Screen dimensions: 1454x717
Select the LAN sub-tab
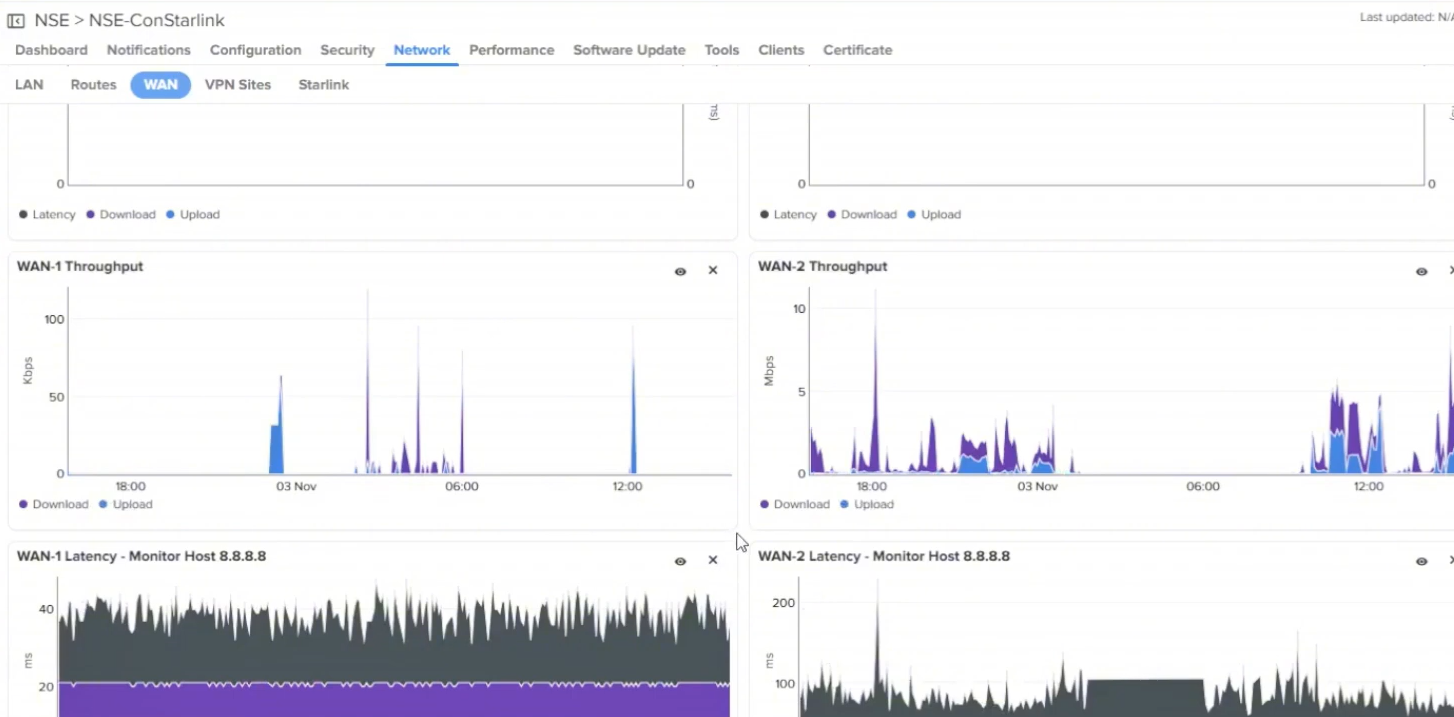pos(29,85)
